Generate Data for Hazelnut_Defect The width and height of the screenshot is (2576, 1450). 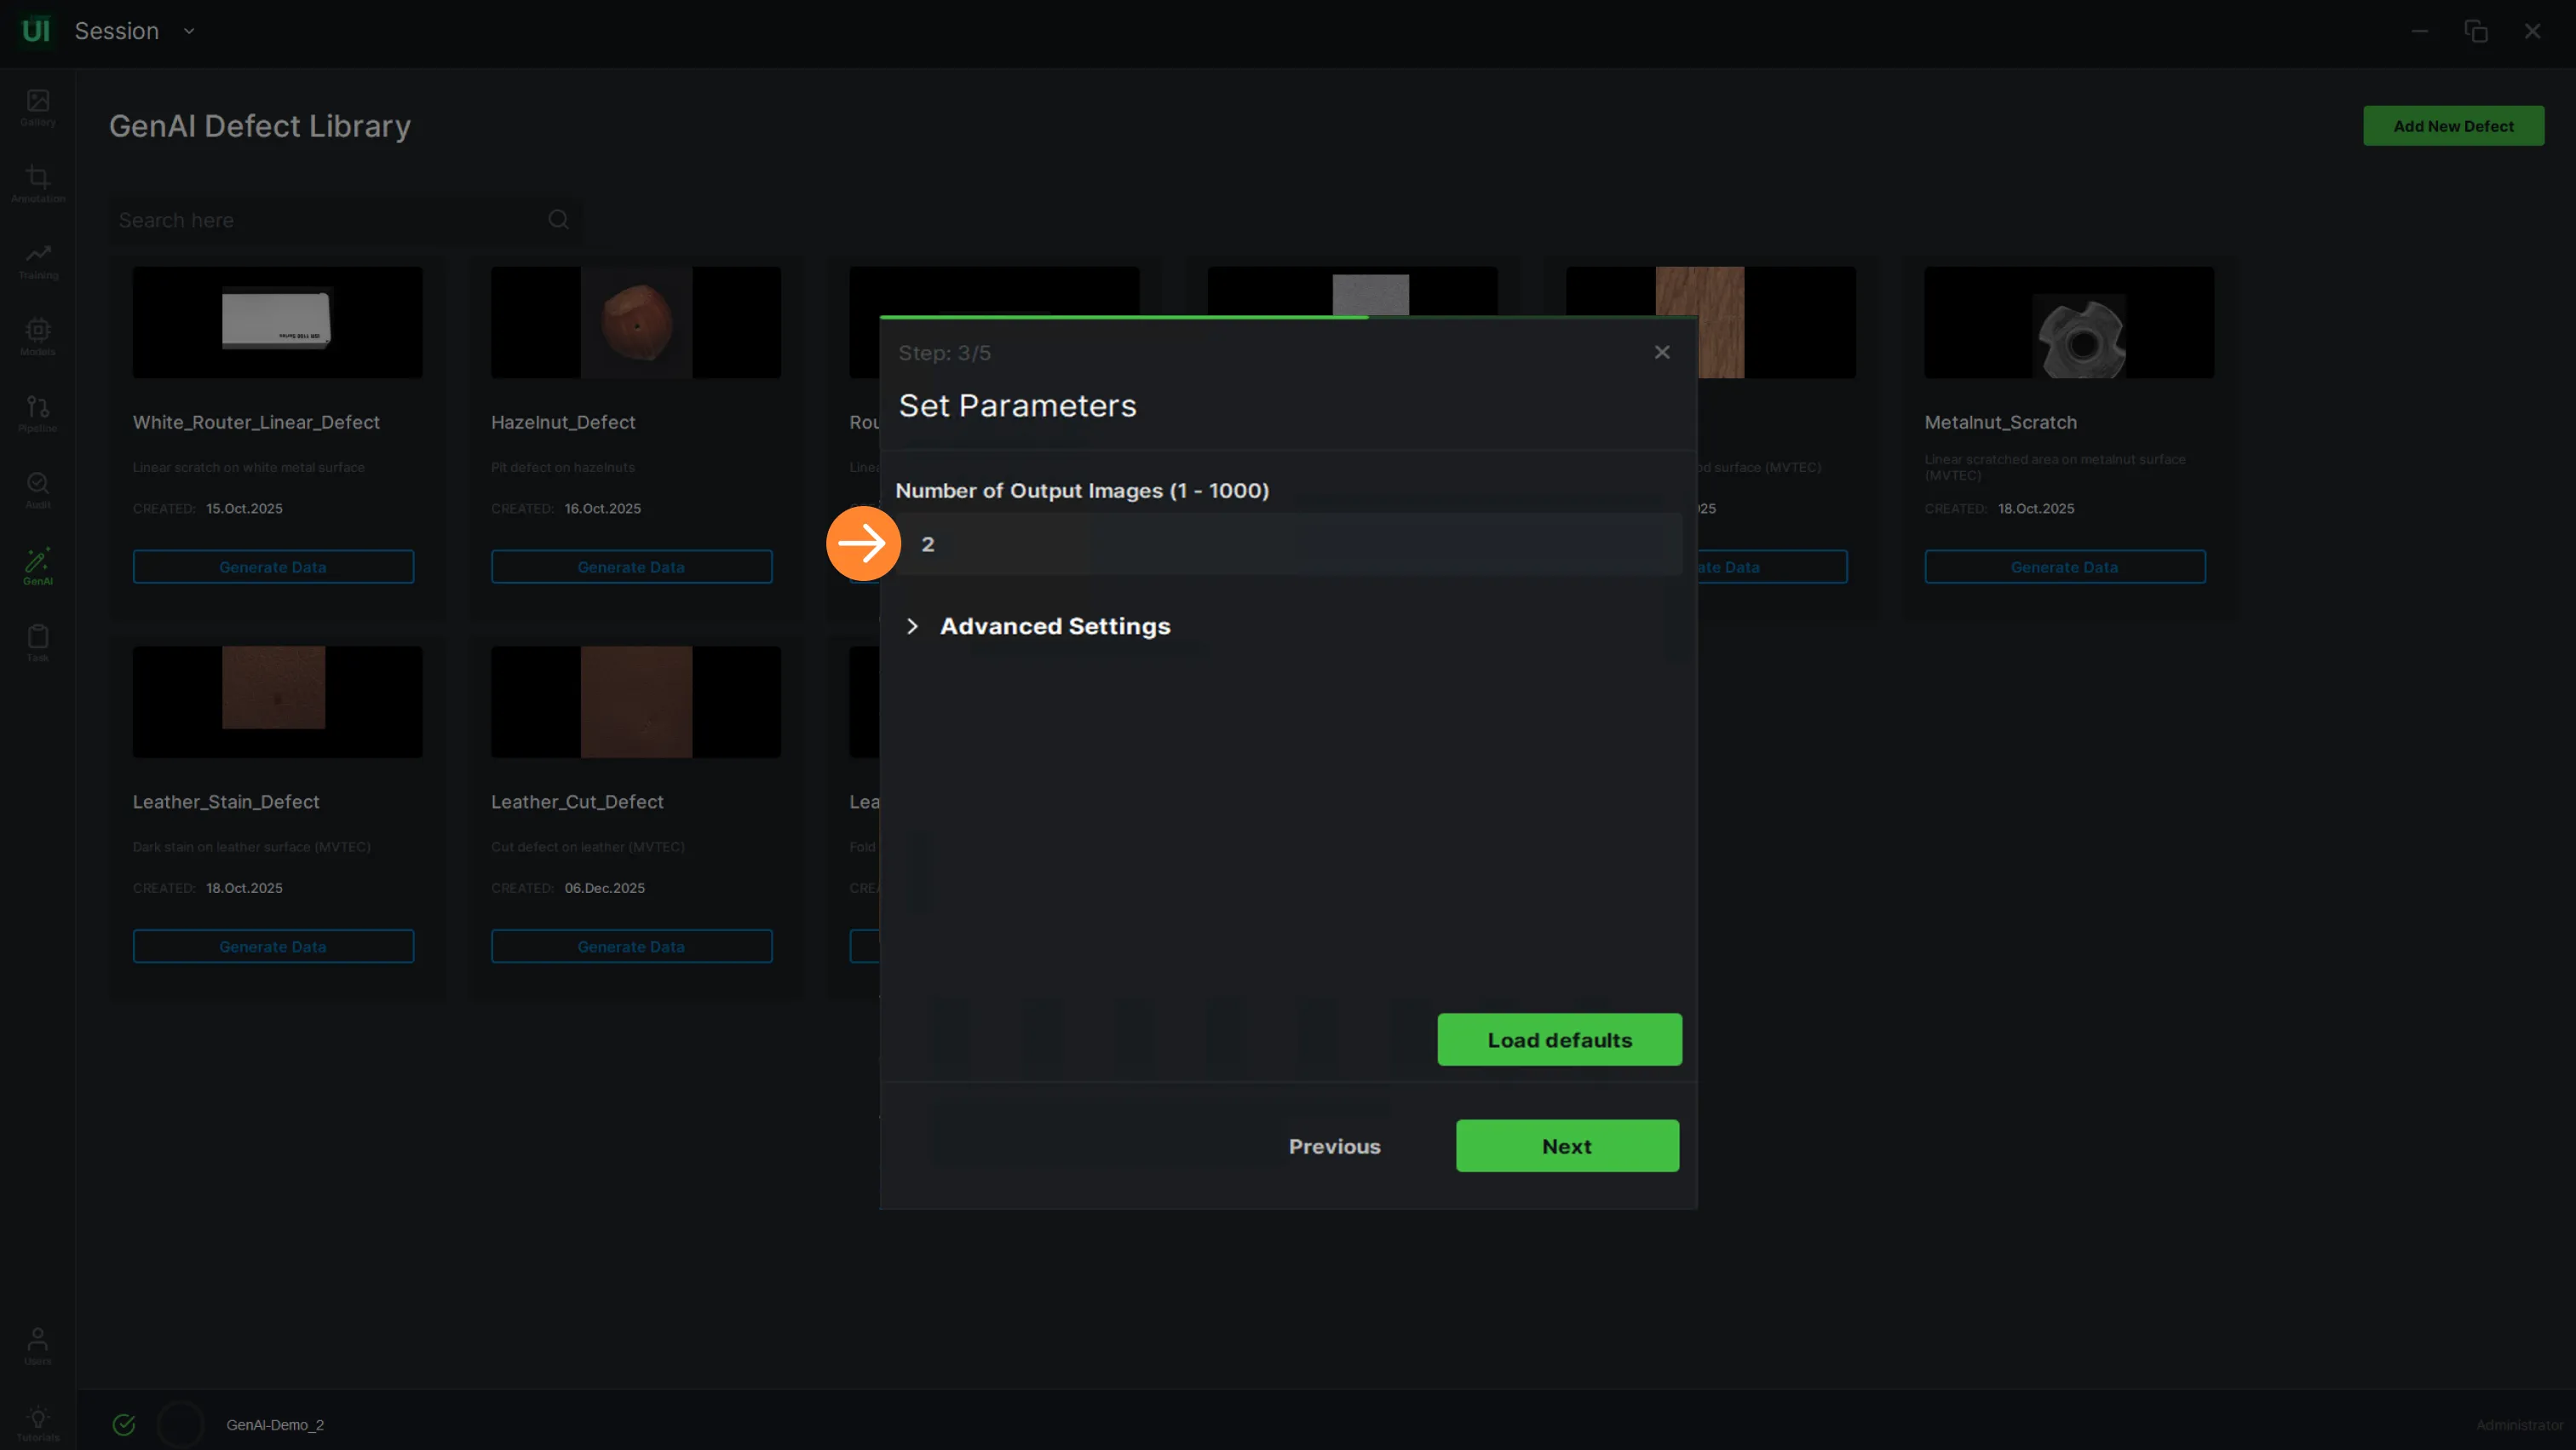[x=631, y=567]
